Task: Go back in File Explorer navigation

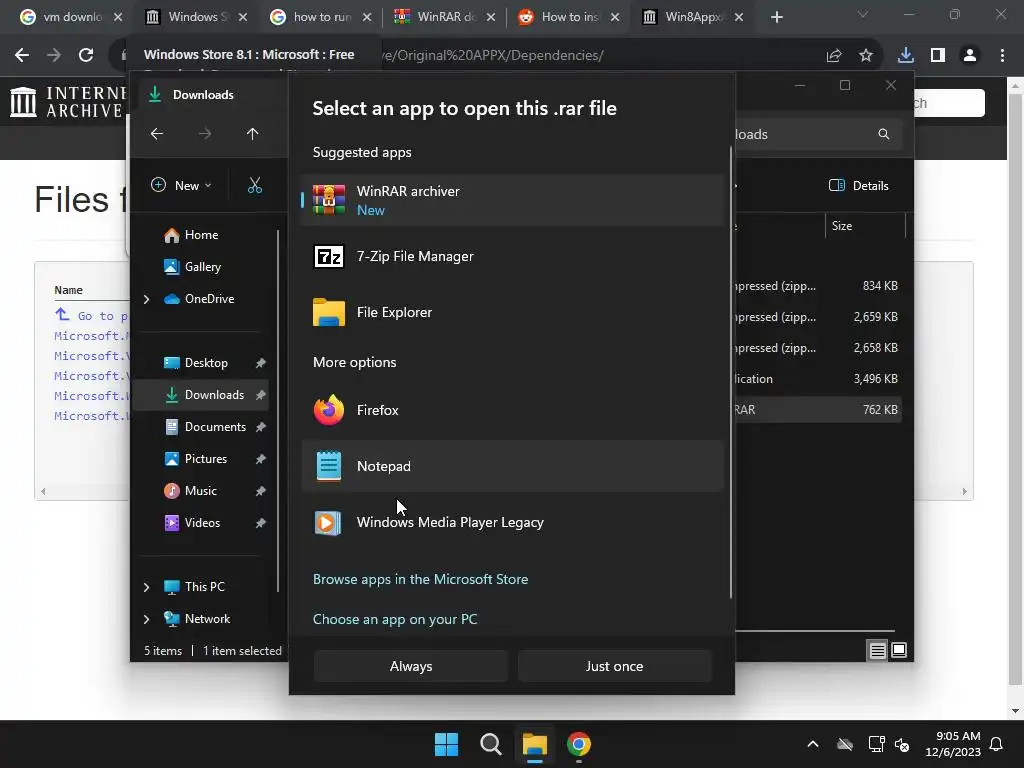Action: [157, 134]
